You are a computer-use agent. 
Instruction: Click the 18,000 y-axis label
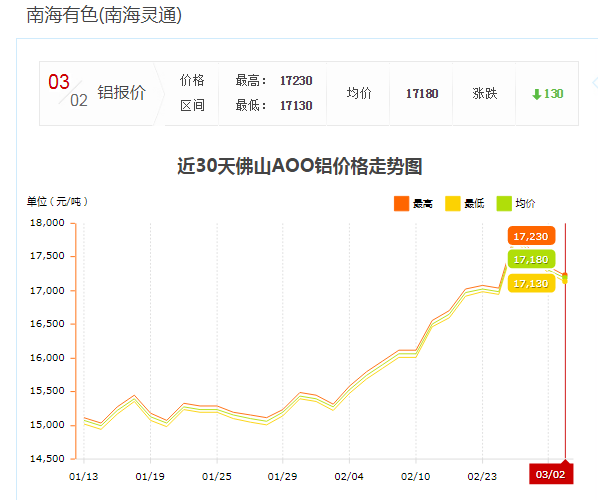click(47, 223)
